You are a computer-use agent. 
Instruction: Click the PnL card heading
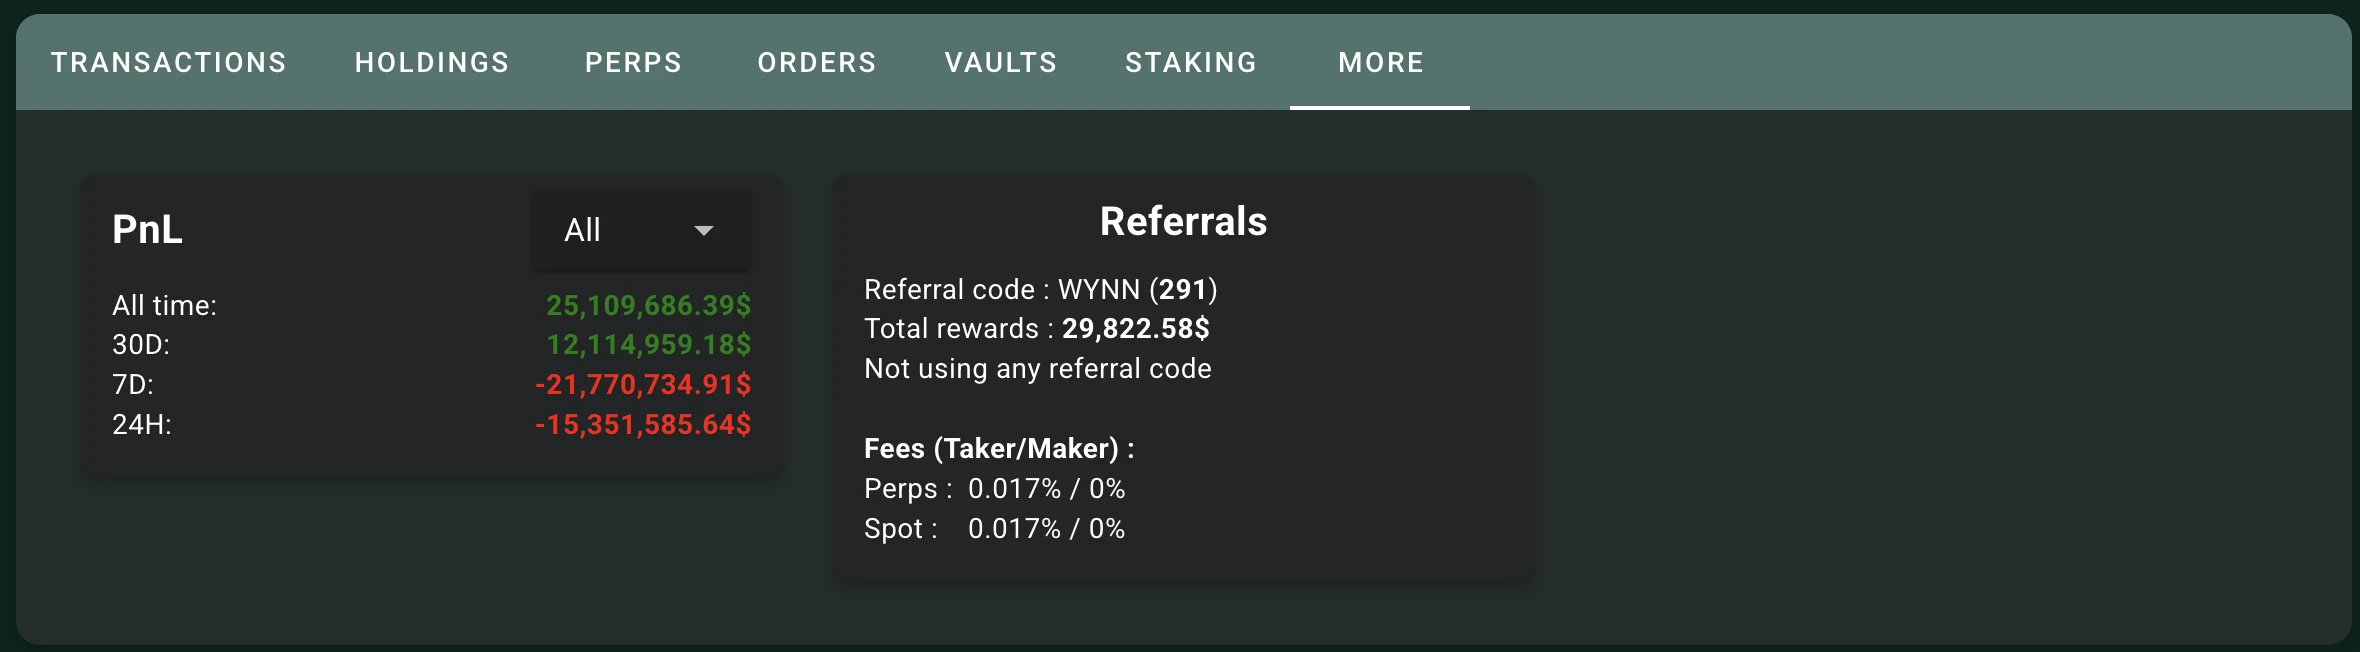[x=147, y=230]
